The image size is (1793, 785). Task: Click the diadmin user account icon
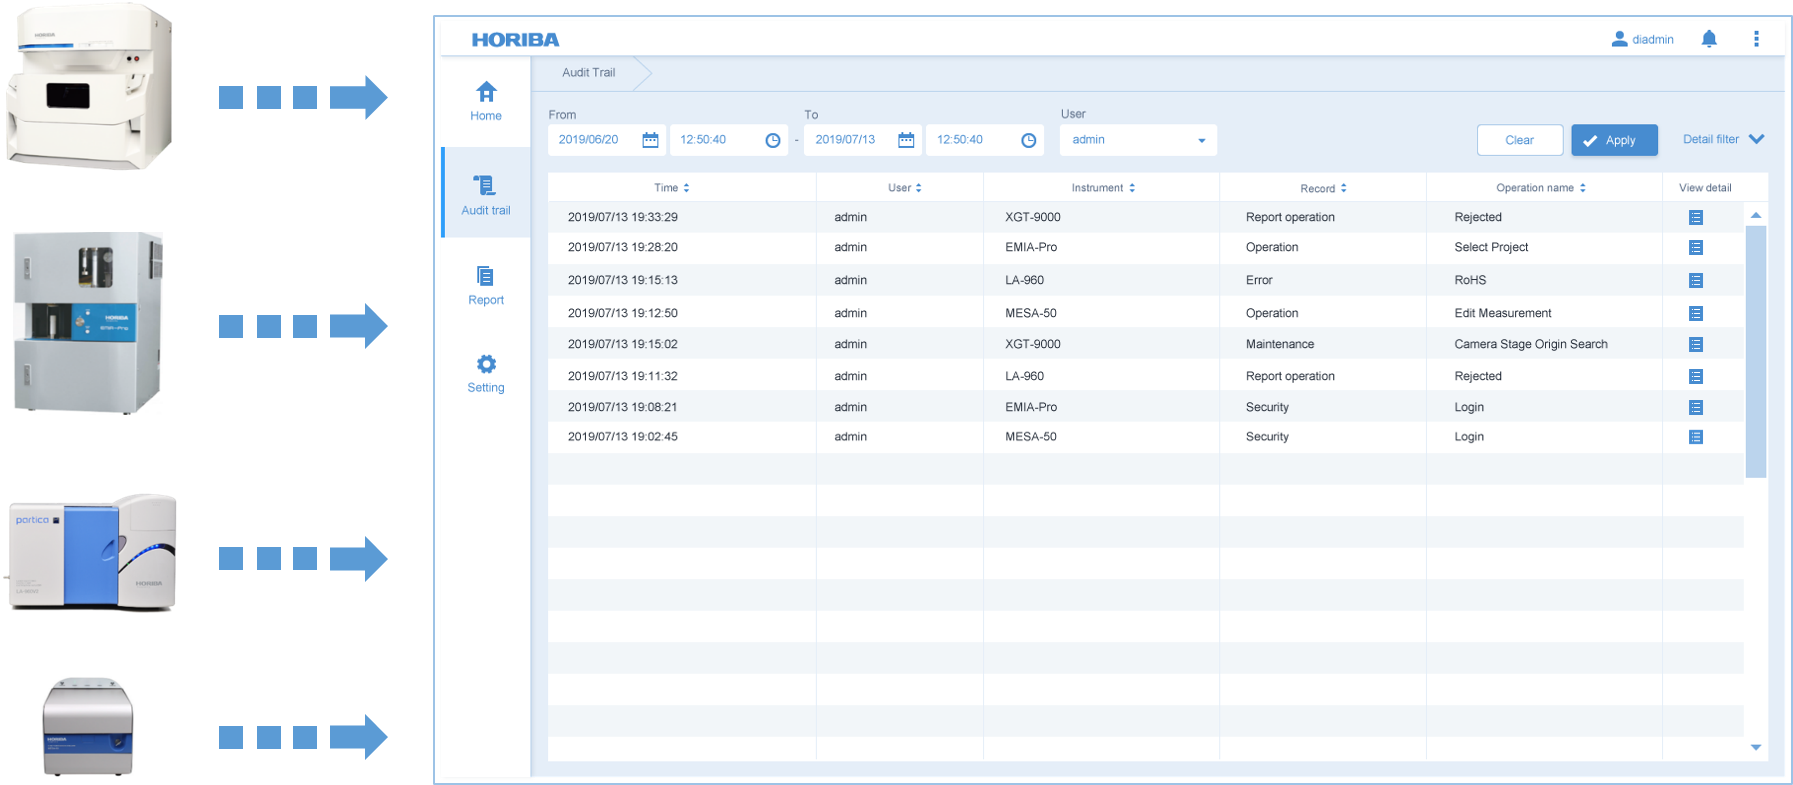[1619, 39]
